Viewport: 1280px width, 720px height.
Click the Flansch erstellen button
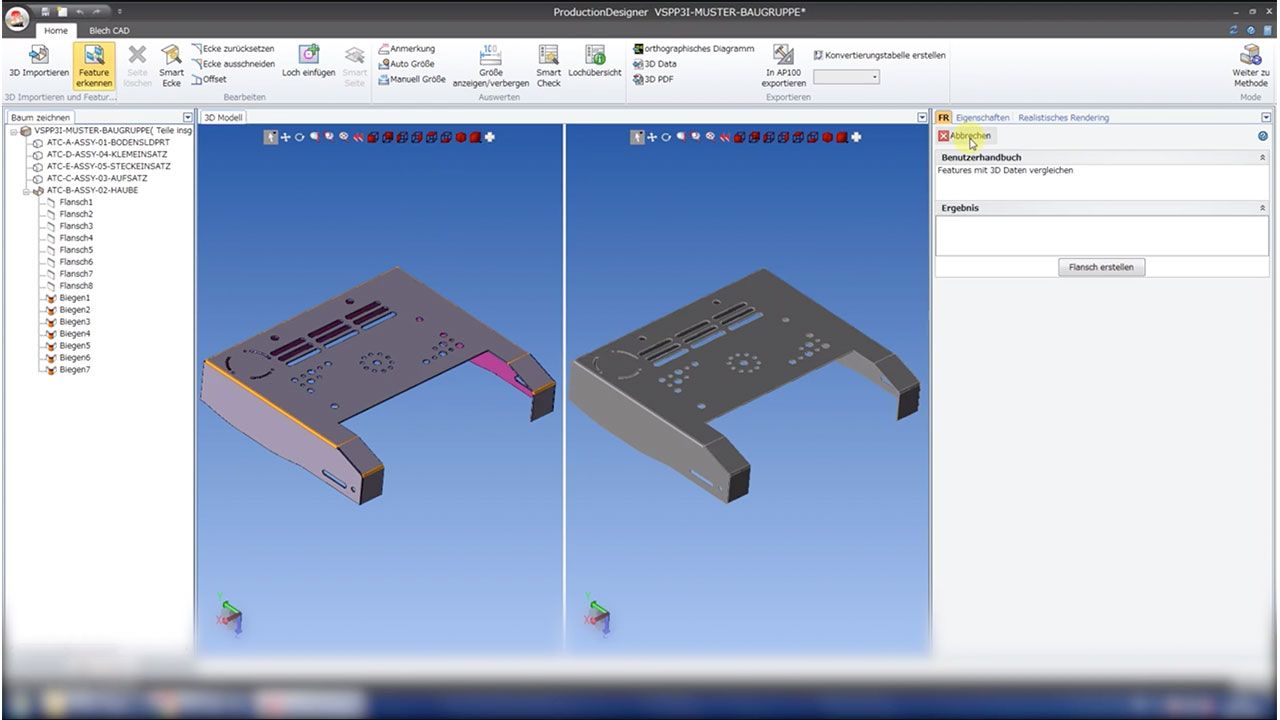pos(1101,267)
